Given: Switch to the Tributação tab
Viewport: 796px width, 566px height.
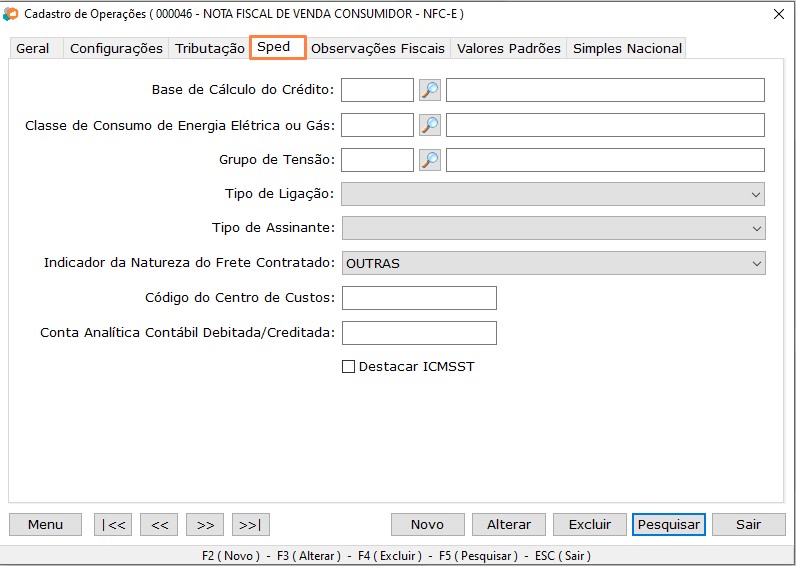Looking at the screenshot, I should pos(210,48).
